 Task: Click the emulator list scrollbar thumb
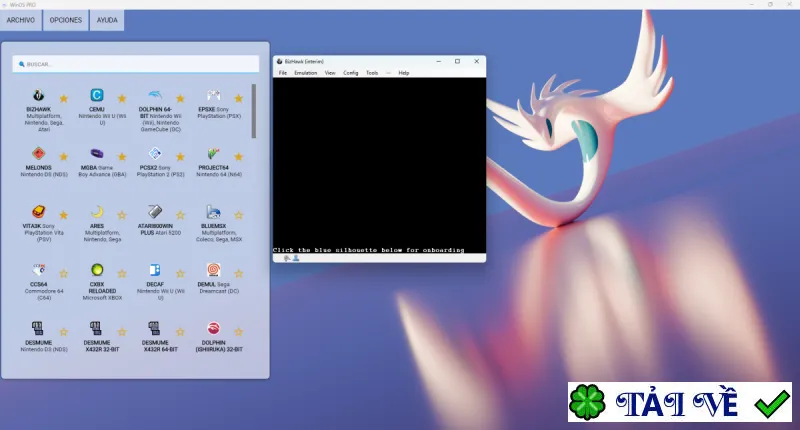pos(254,111)
